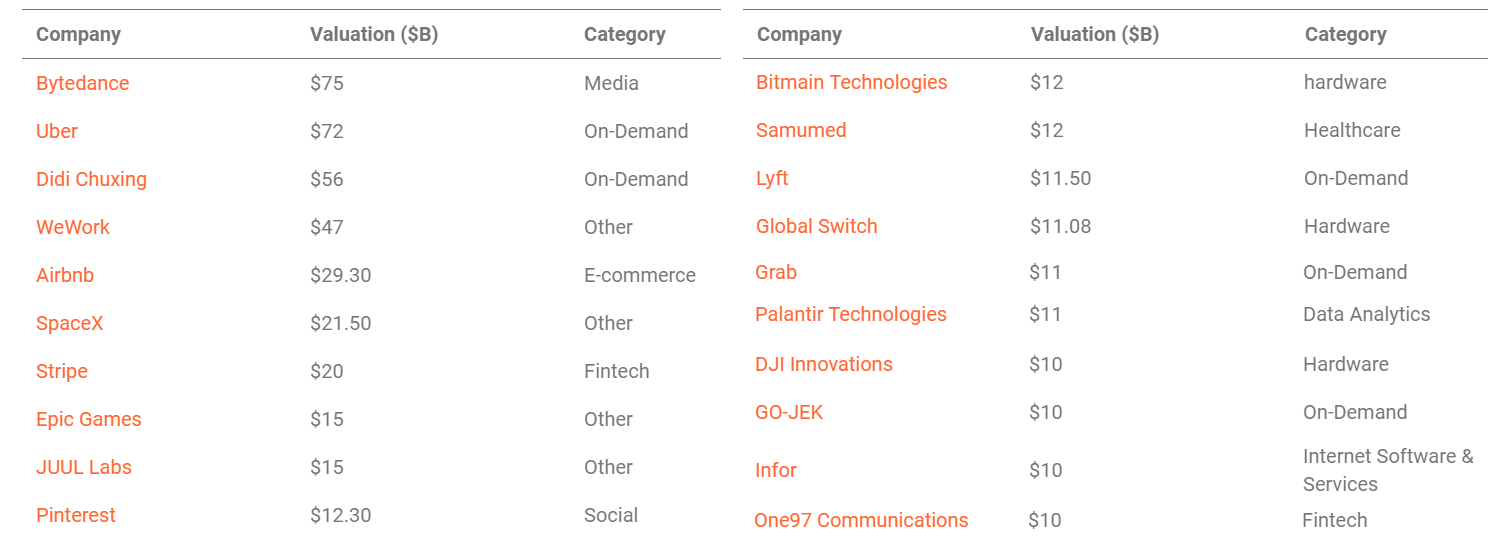Open the JUUL Labs link
Screen dimensions: 1506x548
click(x=84, y=467)
